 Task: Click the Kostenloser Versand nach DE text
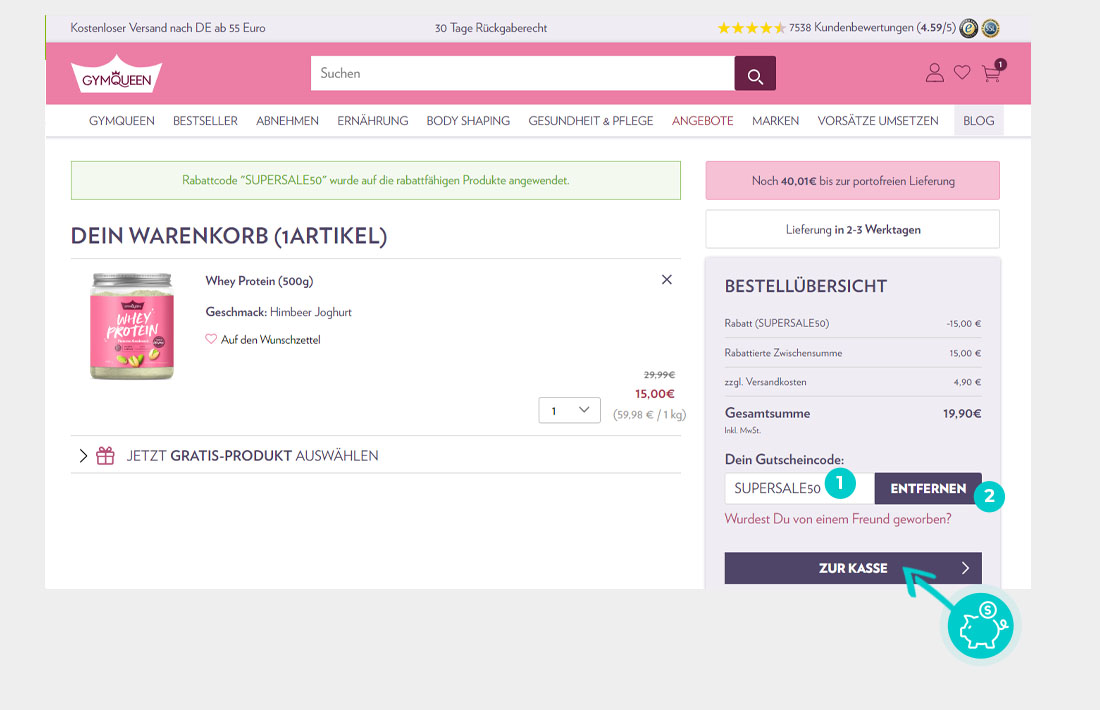[168, 28]
